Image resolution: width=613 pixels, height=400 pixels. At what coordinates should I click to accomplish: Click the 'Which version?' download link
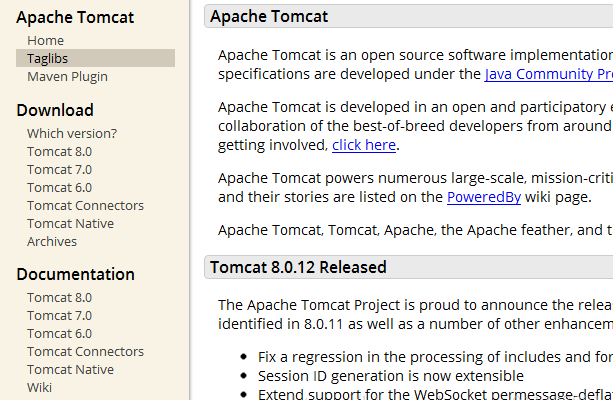tap(71, 133)
